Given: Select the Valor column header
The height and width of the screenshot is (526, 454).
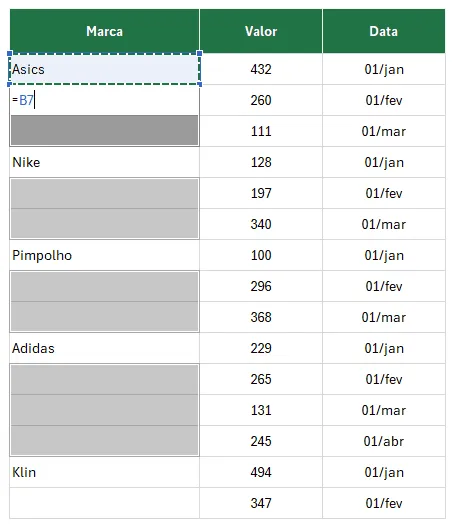Looking at the screenshot, I should click(x=261, y=31).
